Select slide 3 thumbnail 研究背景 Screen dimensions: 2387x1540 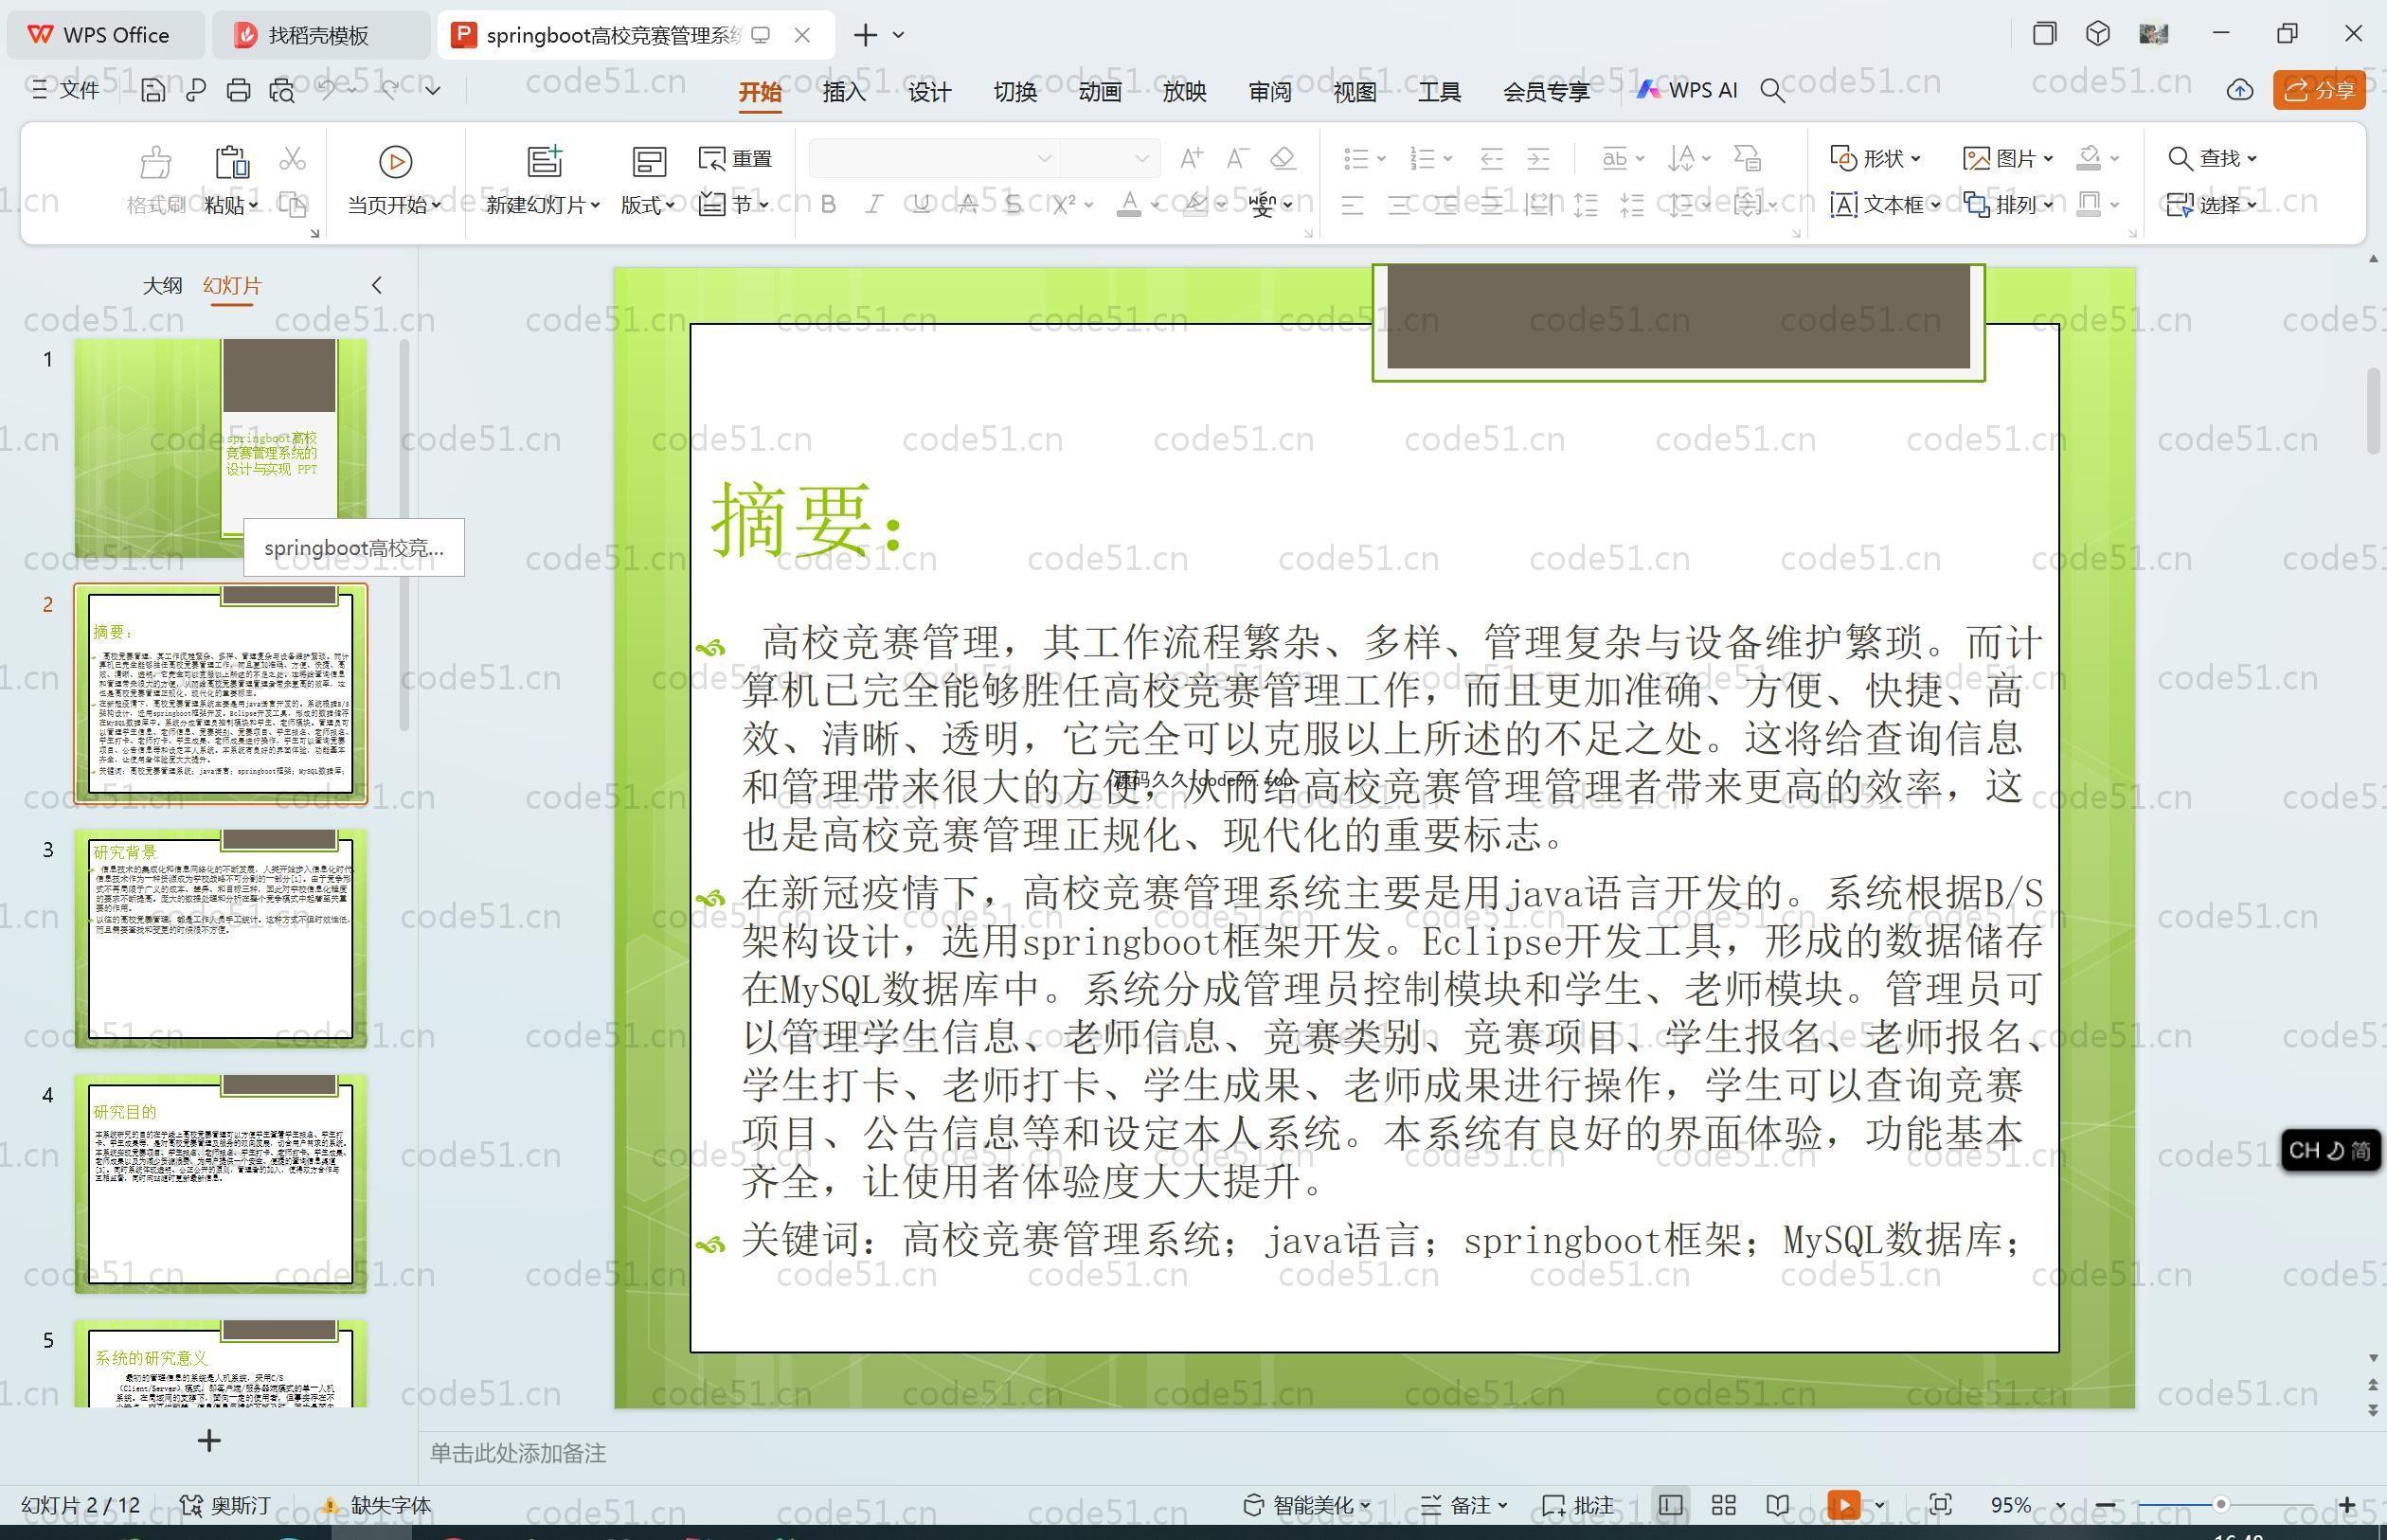pos(221,939)
